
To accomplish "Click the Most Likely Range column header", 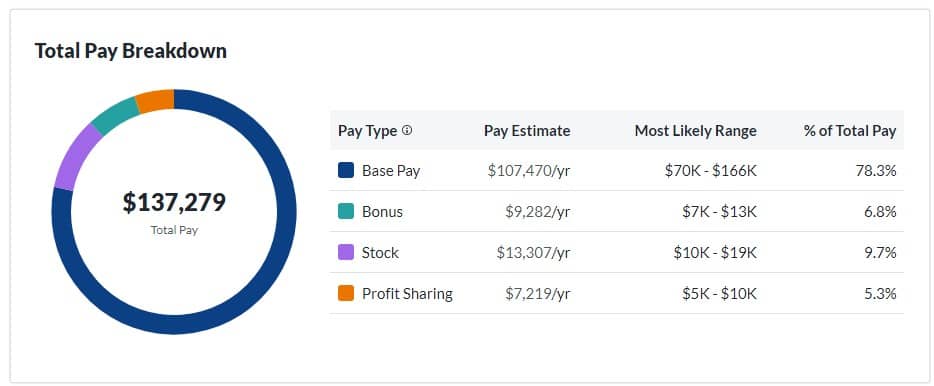I will pos(696,130).
